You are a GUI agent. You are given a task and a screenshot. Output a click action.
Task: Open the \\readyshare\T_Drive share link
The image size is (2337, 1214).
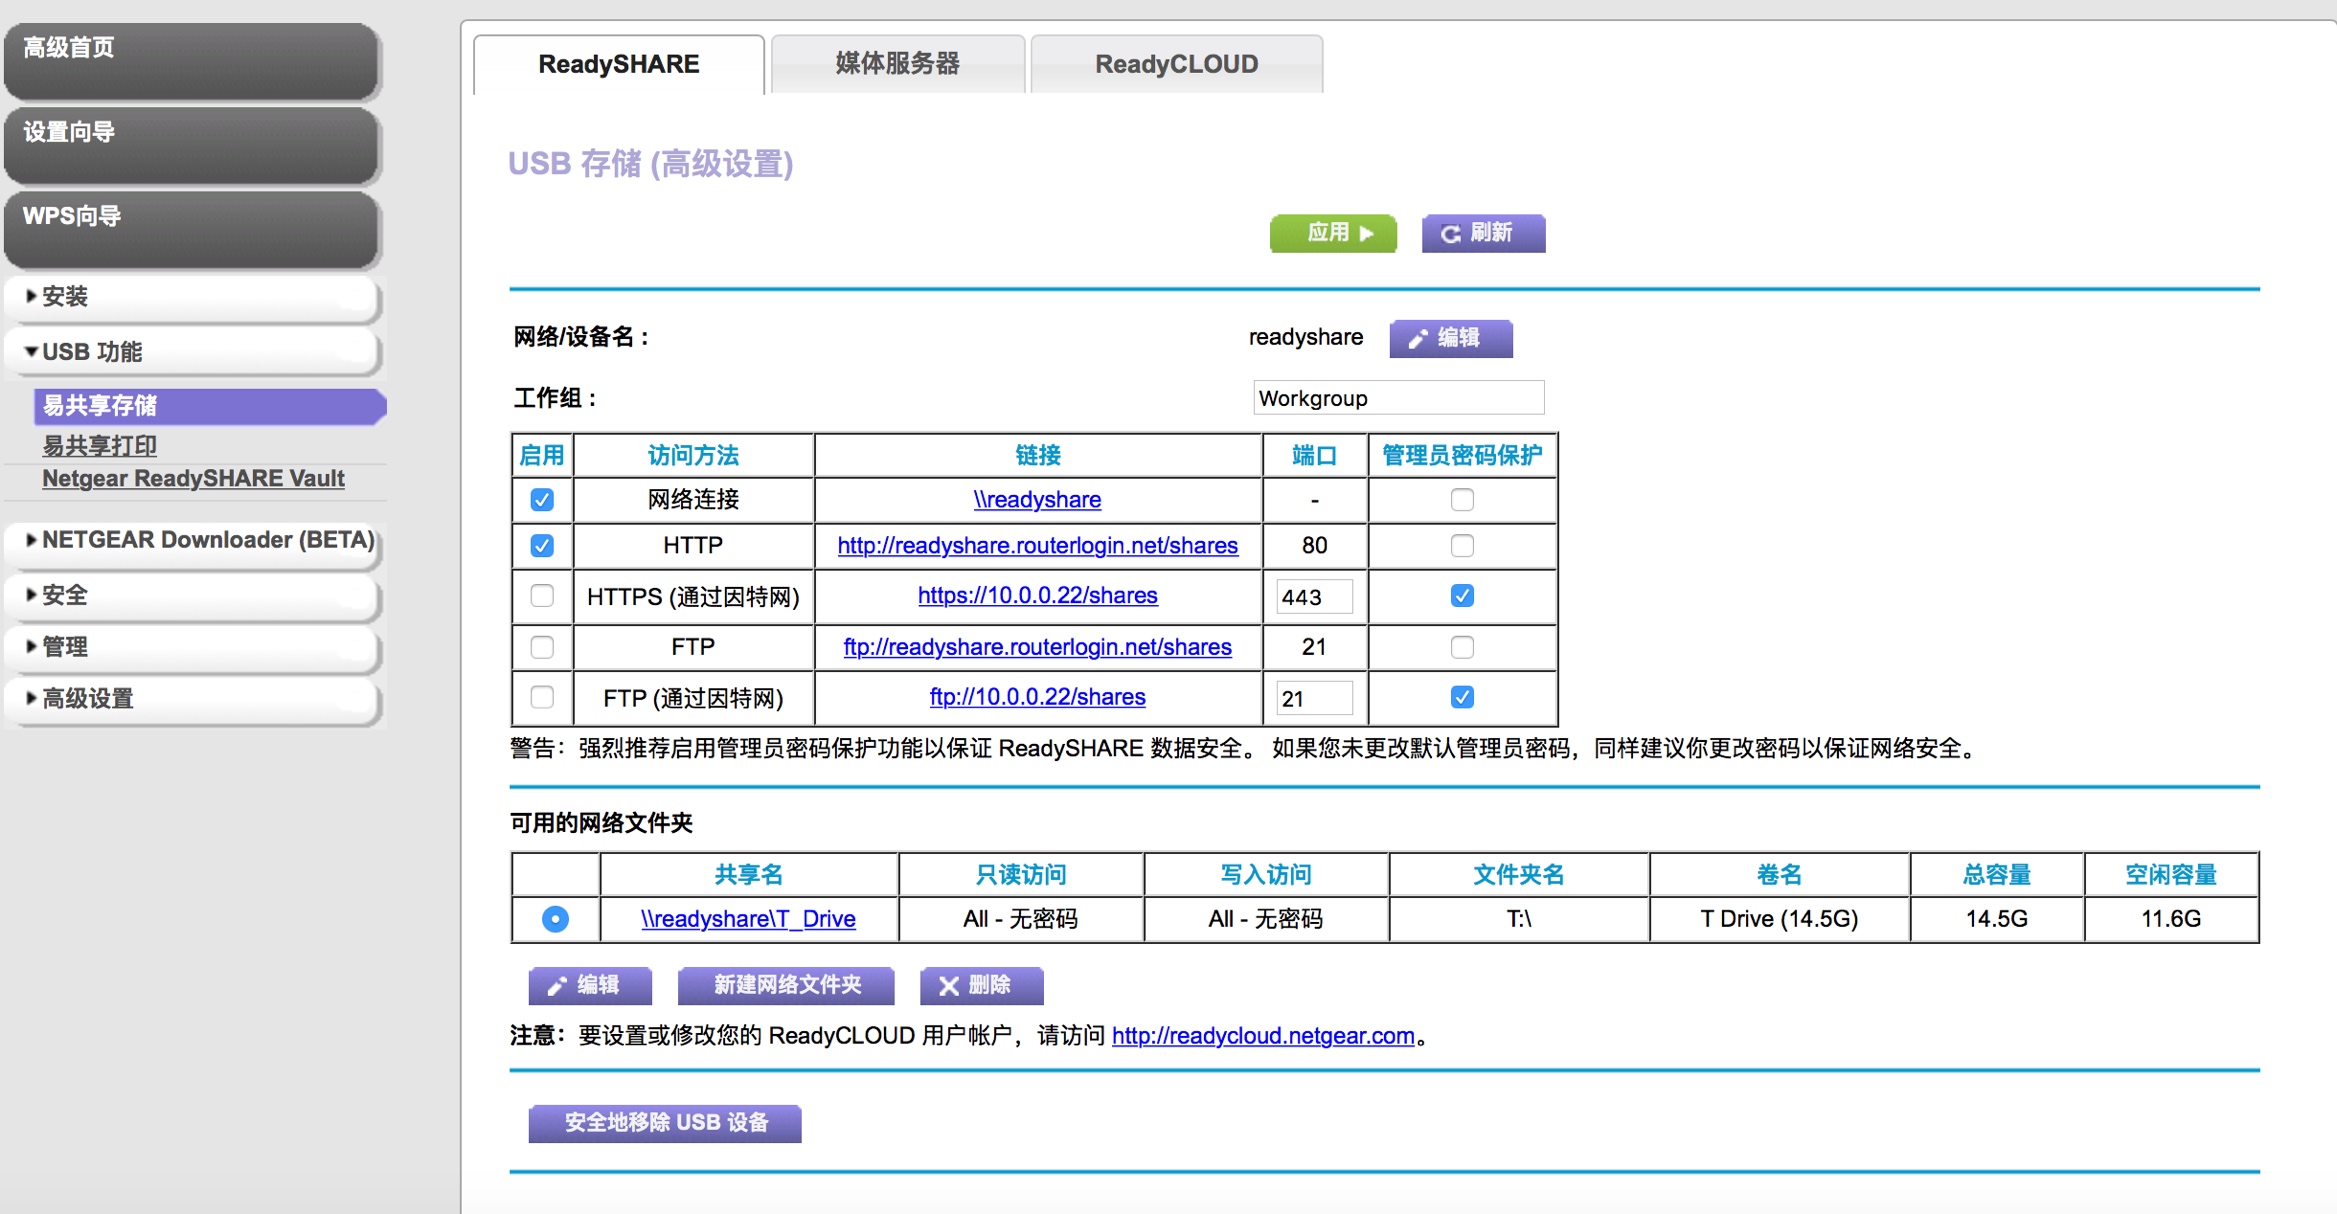(747, 919)
